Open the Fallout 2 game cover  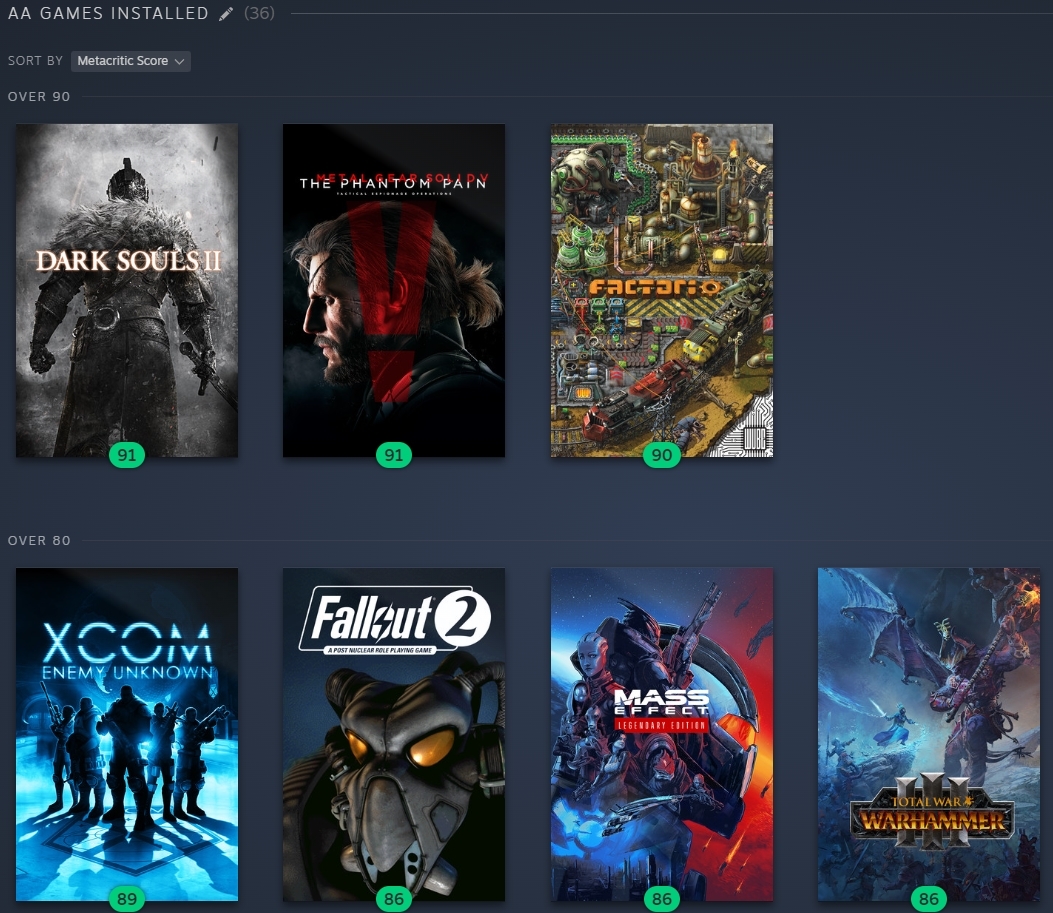pyautogui.click(x=394, y=734)
